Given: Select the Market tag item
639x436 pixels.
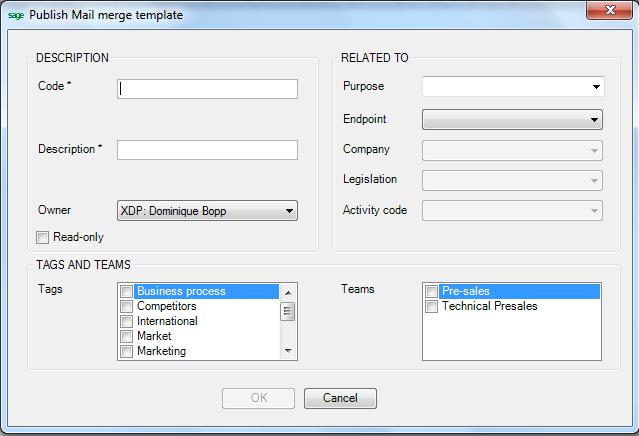Looking at the screenshot, I should [155, 337].
